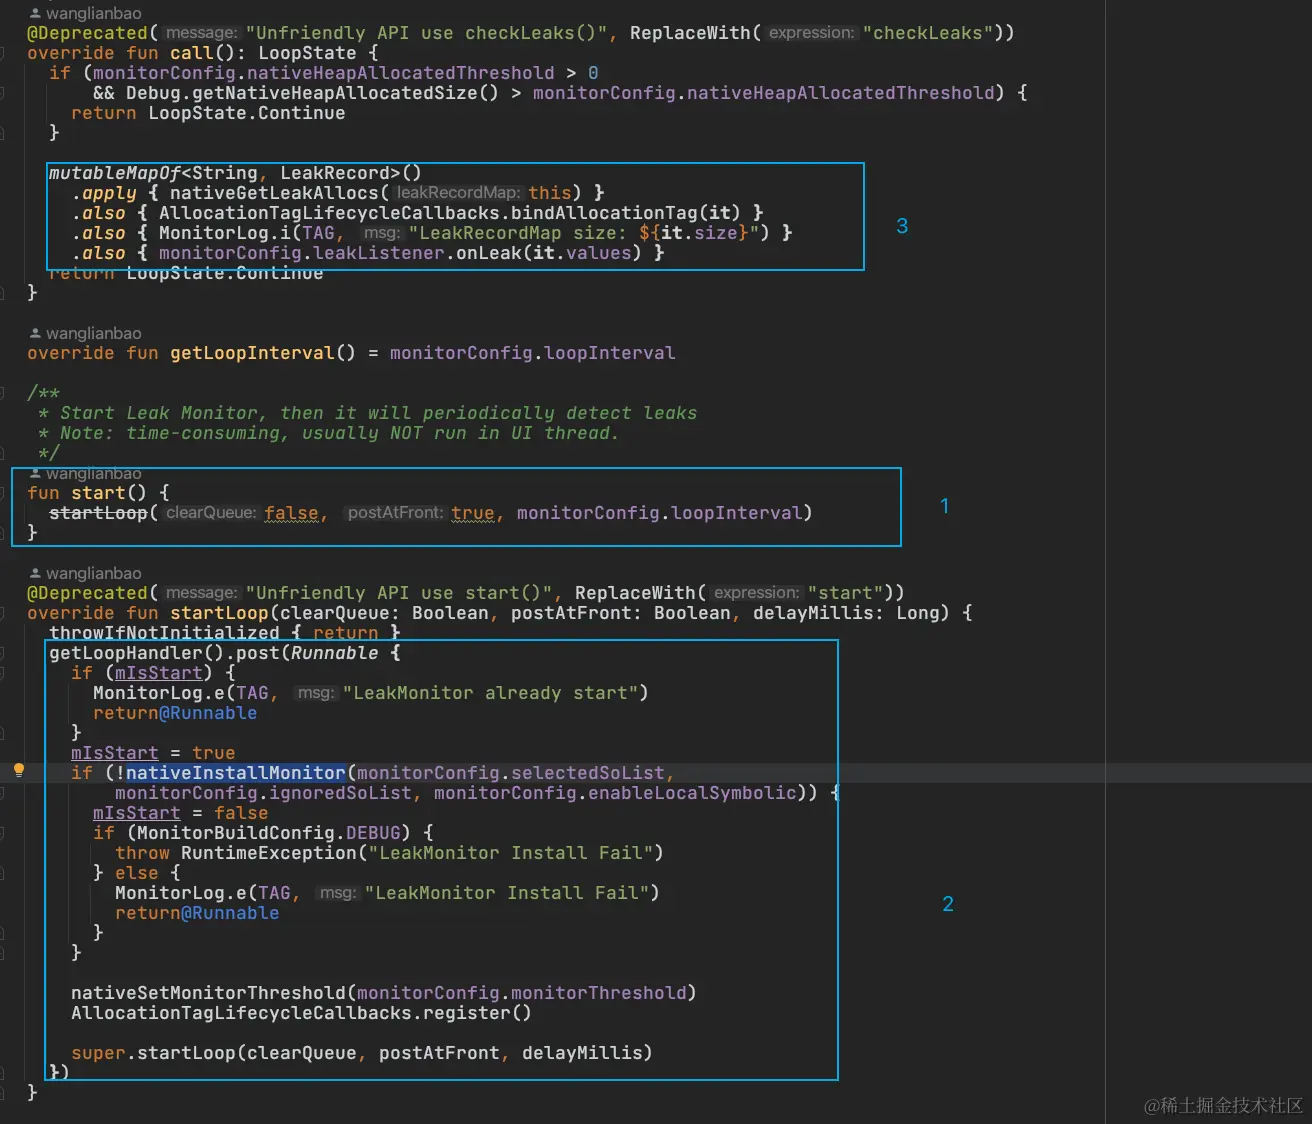This screenshot has height=1124, width=1312.
Task: Click the highlighted nativeInstallMonitor call
Action: [236, 773]
